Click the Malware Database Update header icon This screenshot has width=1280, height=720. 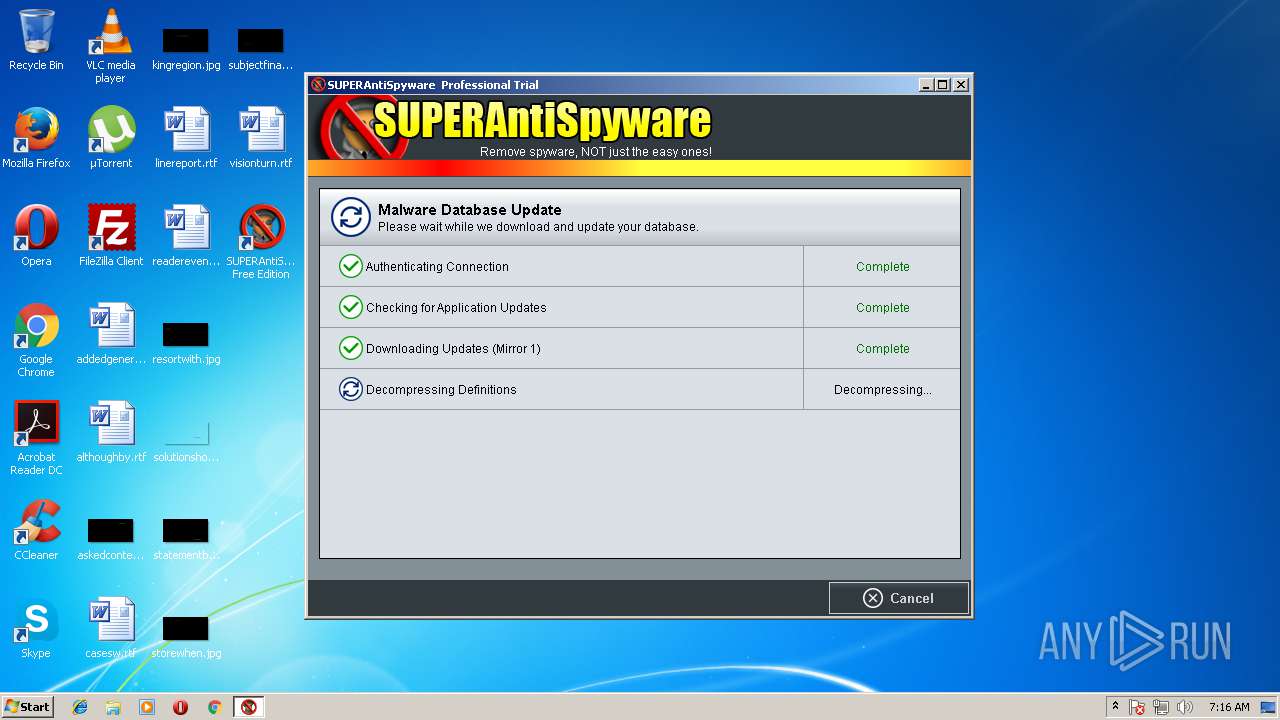click(x=350, y=217)
